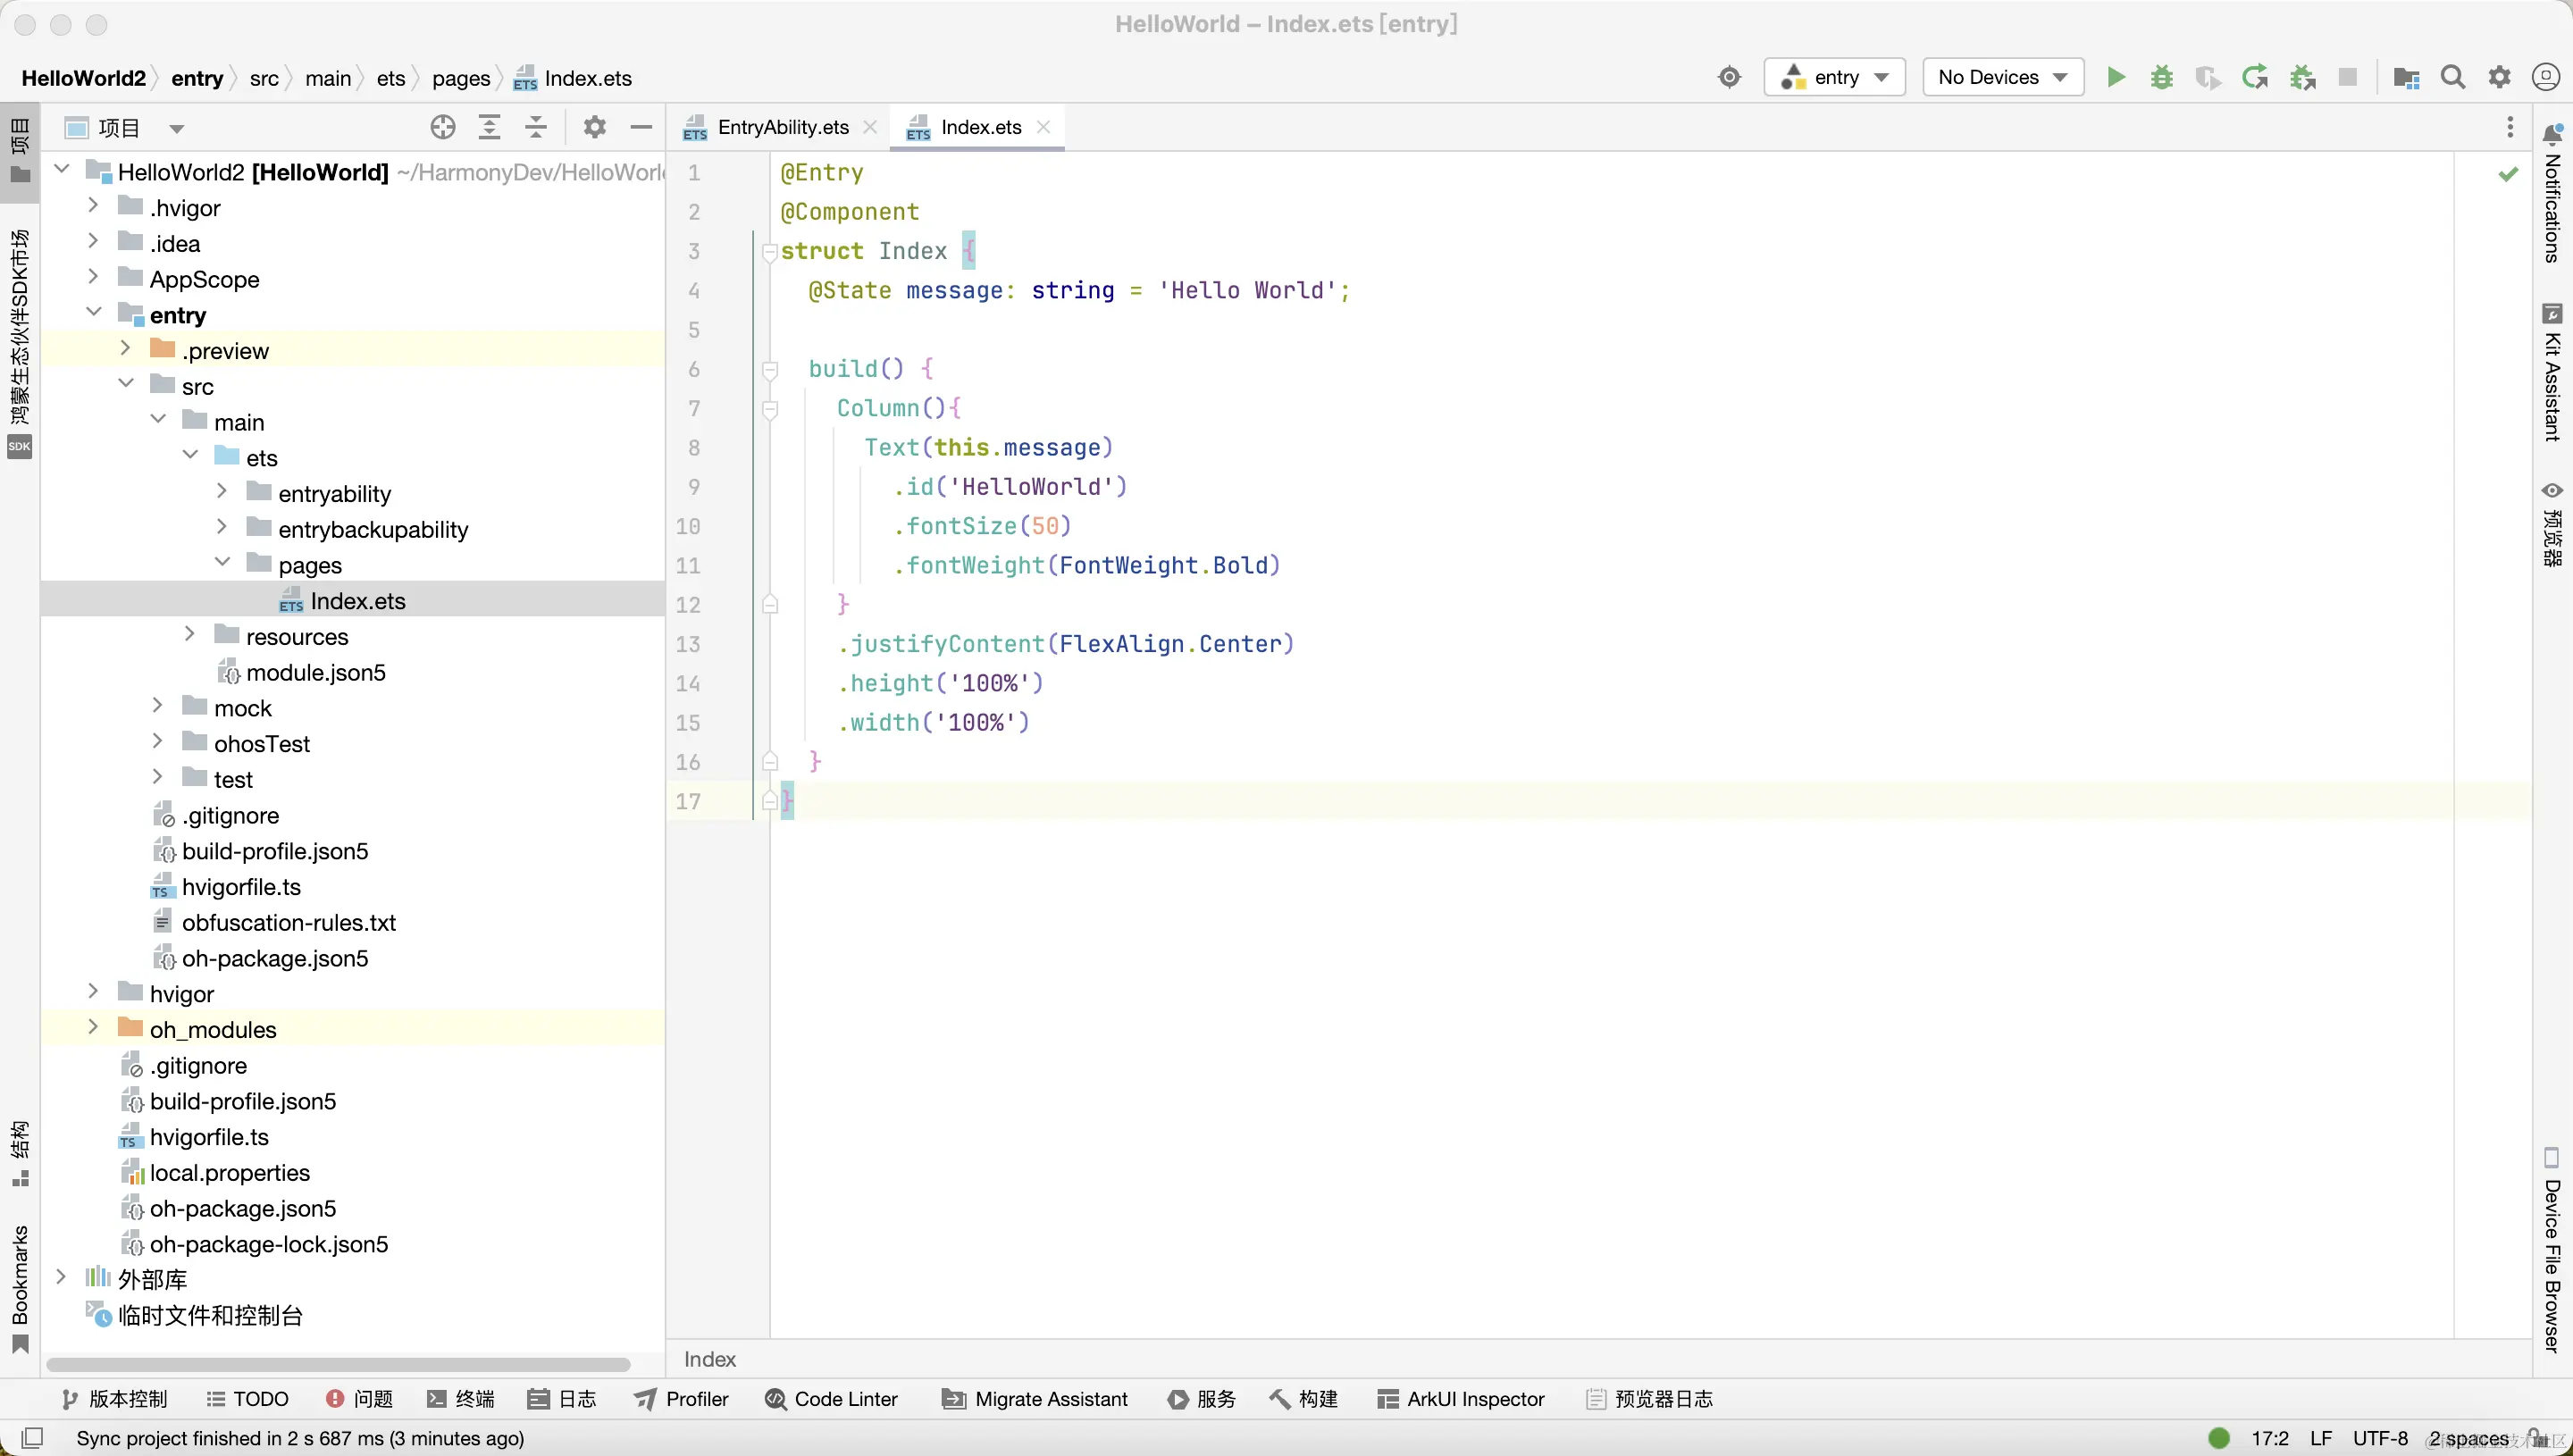Click the locate target icon in project panel
This screenshot has height=1456, width=2573.
(x=442, y=127)
